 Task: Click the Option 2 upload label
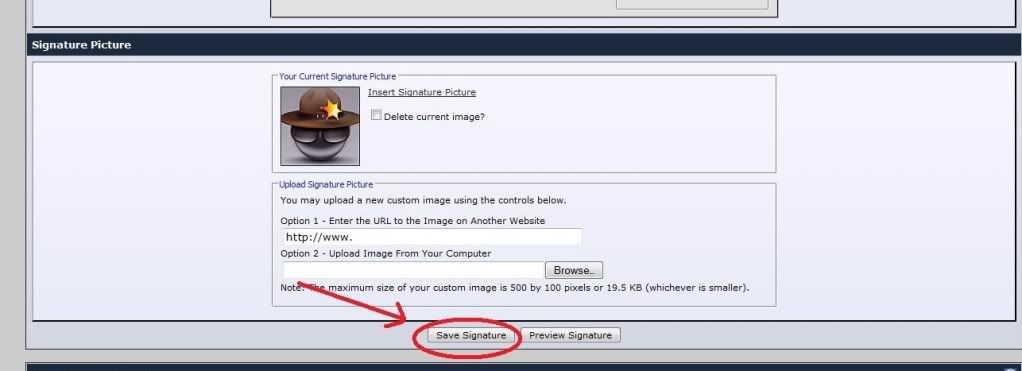pos(386,253)
